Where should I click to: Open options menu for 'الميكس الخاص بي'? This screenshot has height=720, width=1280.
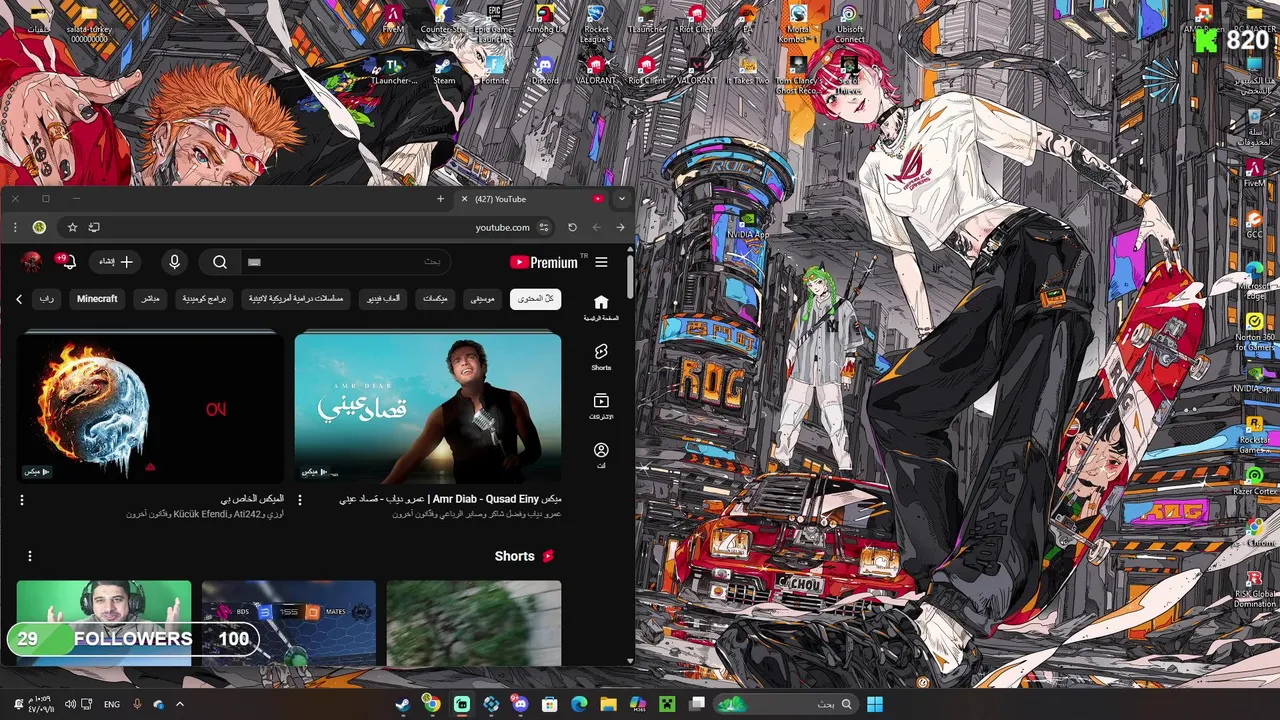[x=22, y=500]
